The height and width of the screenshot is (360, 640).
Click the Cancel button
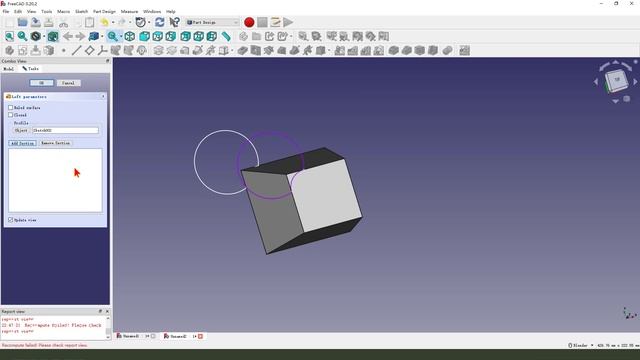[x=68, y=83]
